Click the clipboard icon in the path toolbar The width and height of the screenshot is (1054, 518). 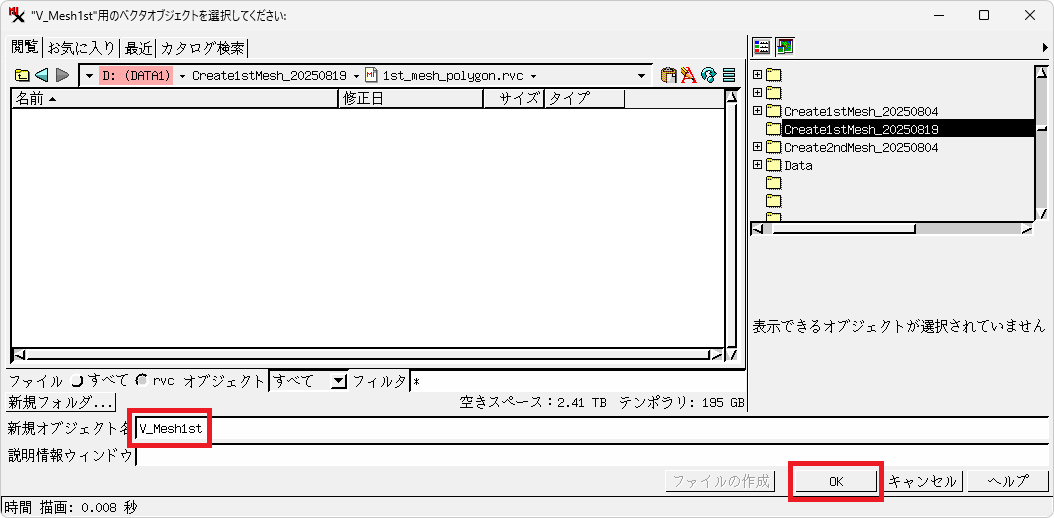(x=669, y=75)
